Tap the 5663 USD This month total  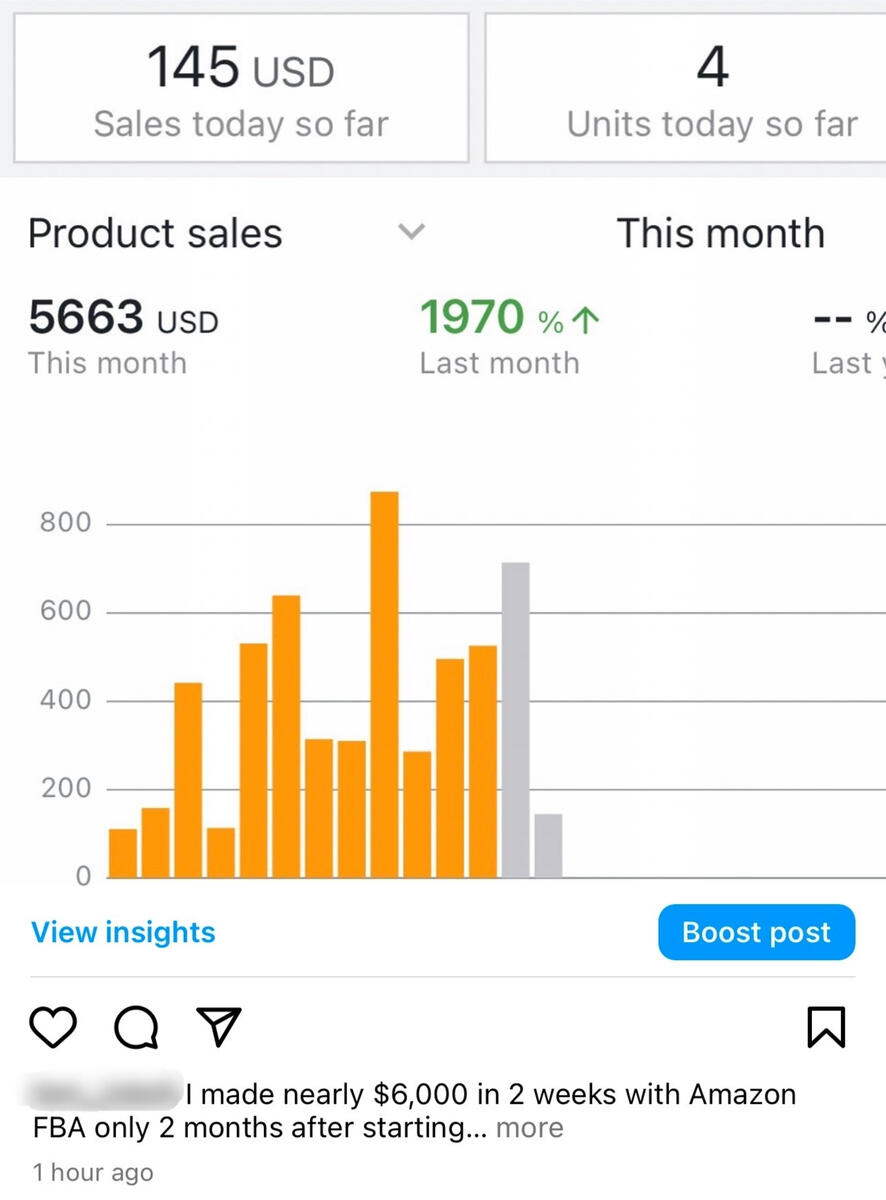point(123,336)
